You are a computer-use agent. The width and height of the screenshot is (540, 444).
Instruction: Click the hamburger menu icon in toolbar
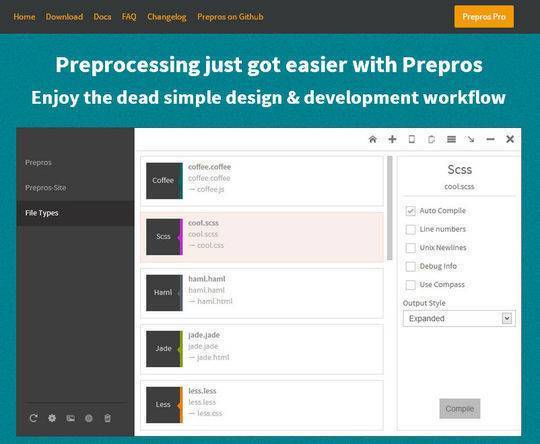tap(451, 139)
